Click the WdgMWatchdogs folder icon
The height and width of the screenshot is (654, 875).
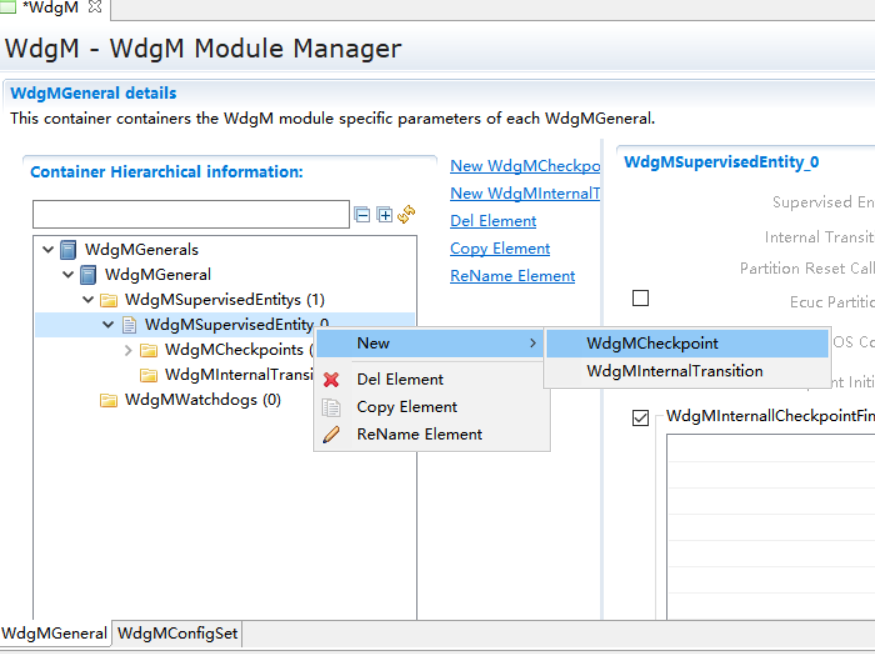tap(108, 400)
